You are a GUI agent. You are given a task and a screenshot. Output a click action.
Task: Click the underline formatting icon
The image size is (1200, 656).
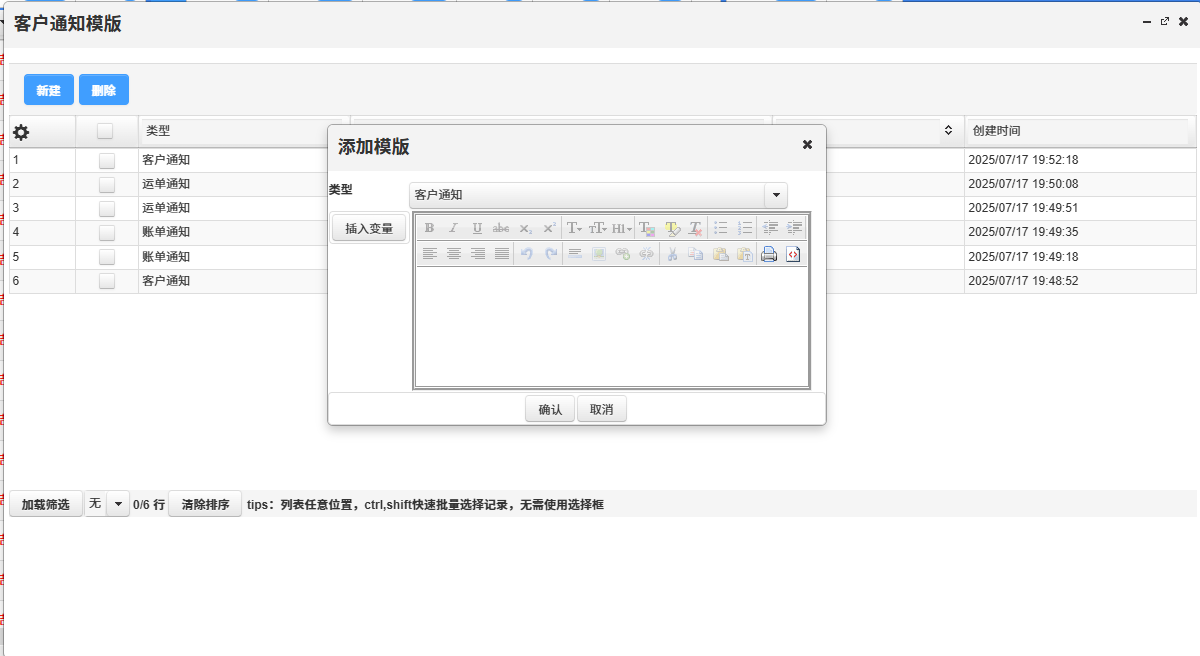click(x=477, y=228)
